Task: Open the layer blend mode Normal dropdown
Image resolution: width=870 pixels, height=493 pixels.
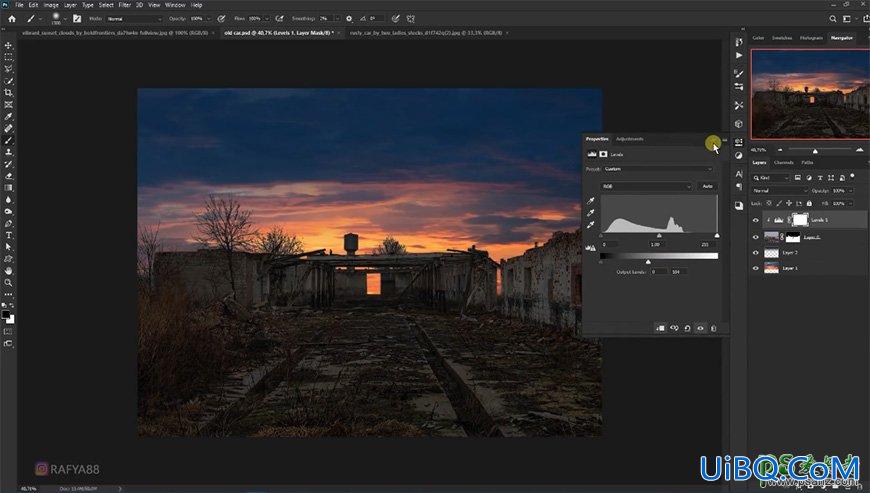Action: (x=780, y=190)
